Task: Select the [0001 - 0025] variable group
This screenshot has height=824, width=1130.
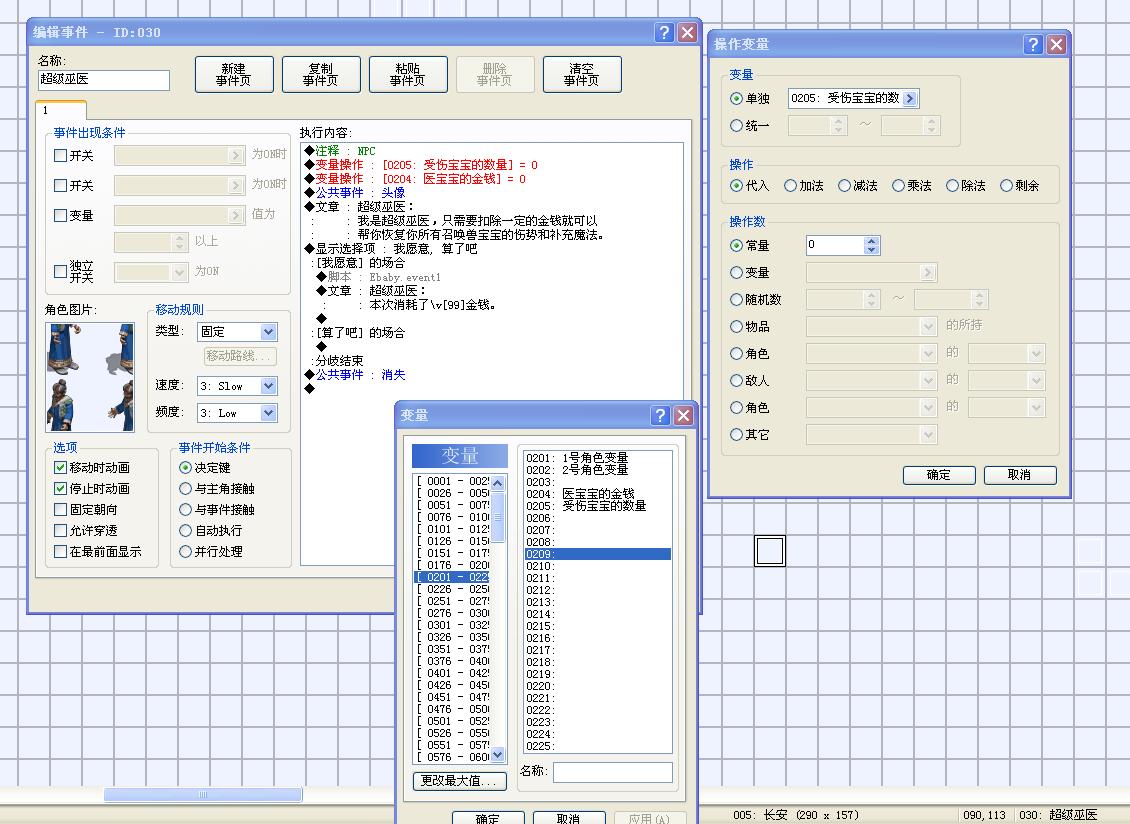Action: point(453,482)
